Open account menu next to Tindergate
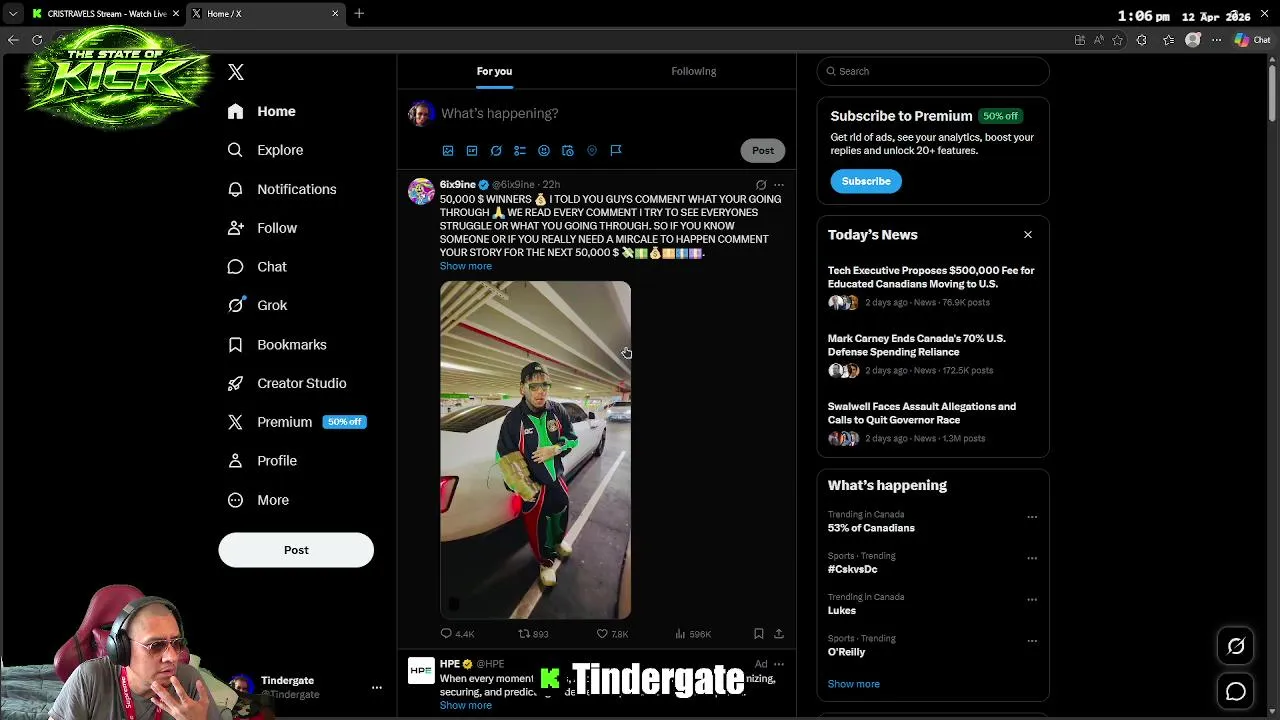Viewport: 1280px width, 720px height. (377, 687)
